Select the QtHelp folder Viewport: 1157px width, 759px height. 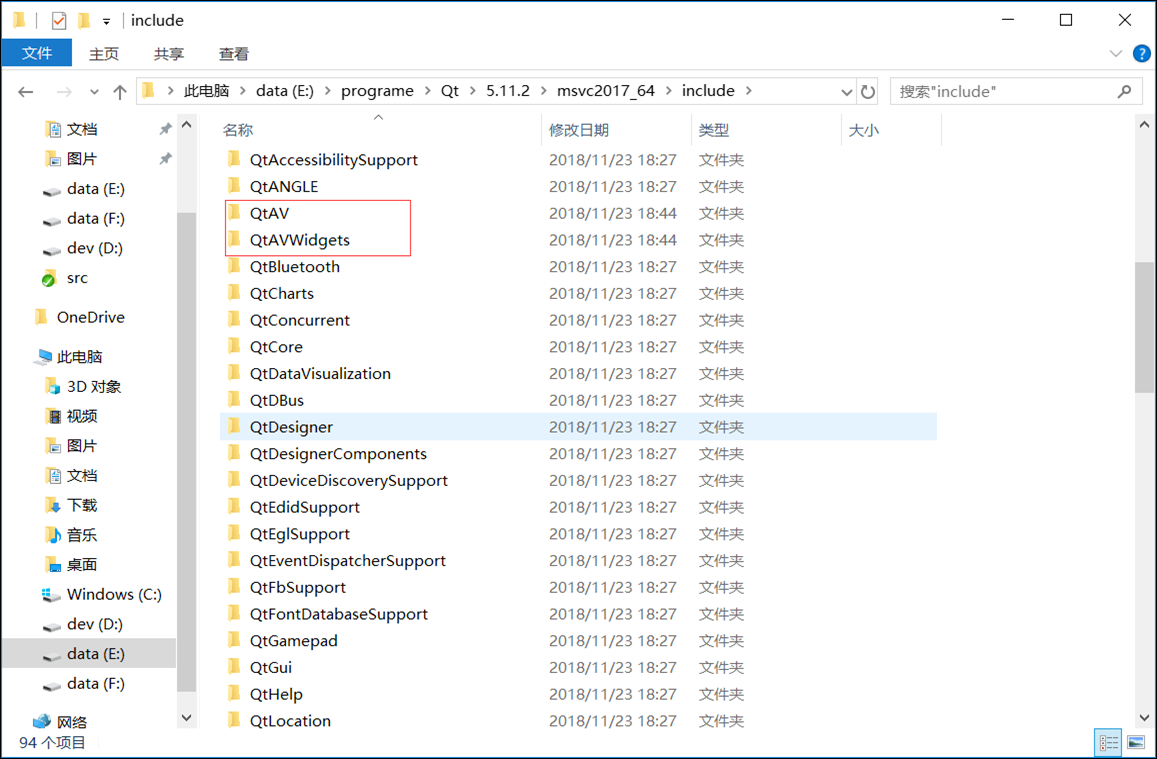pyautogui.click(x=276, y=694)
